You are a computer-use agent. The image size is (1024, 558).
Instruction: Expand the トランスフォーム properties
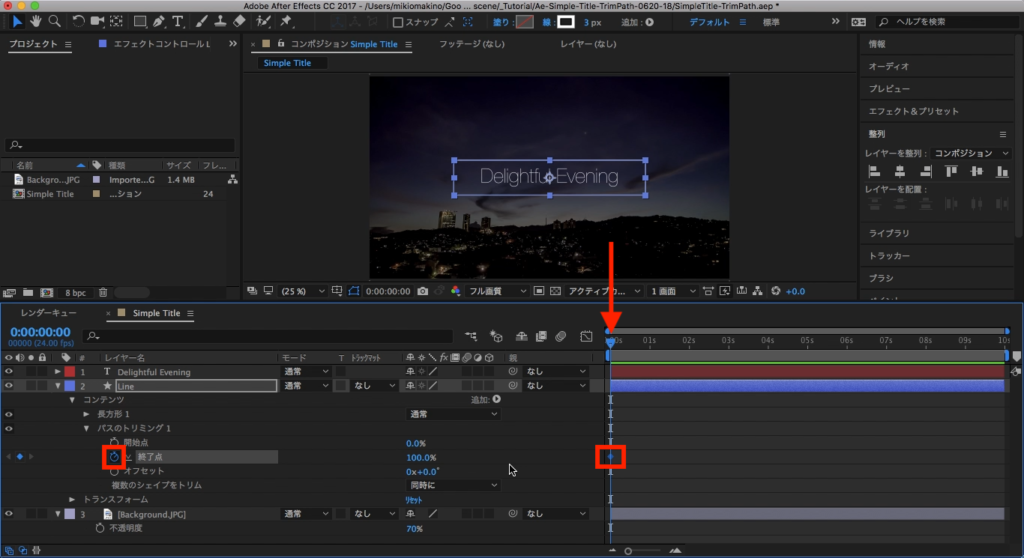coord(72,499)
